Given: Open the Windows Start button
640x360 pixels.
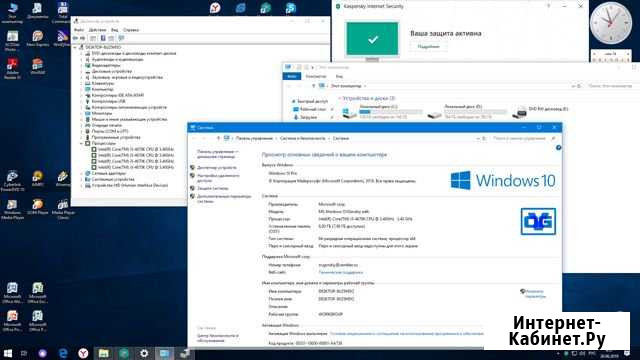Looking at the screenshot, I should pyautogui.click(x=8, y=353).
